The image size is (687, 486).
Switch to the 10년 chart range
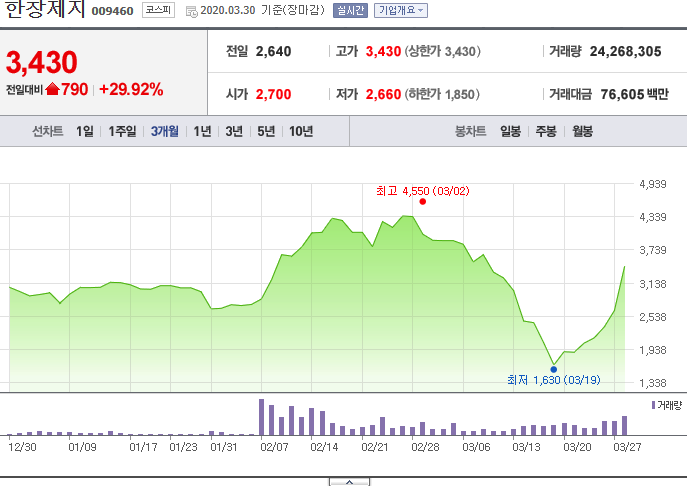301,131
